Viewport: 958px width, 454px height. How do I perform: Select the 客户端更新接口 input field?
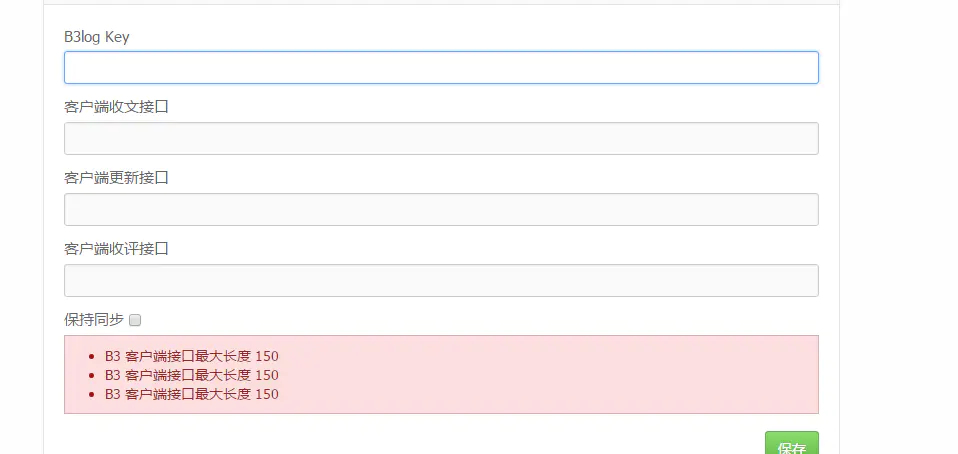[441, 209]
